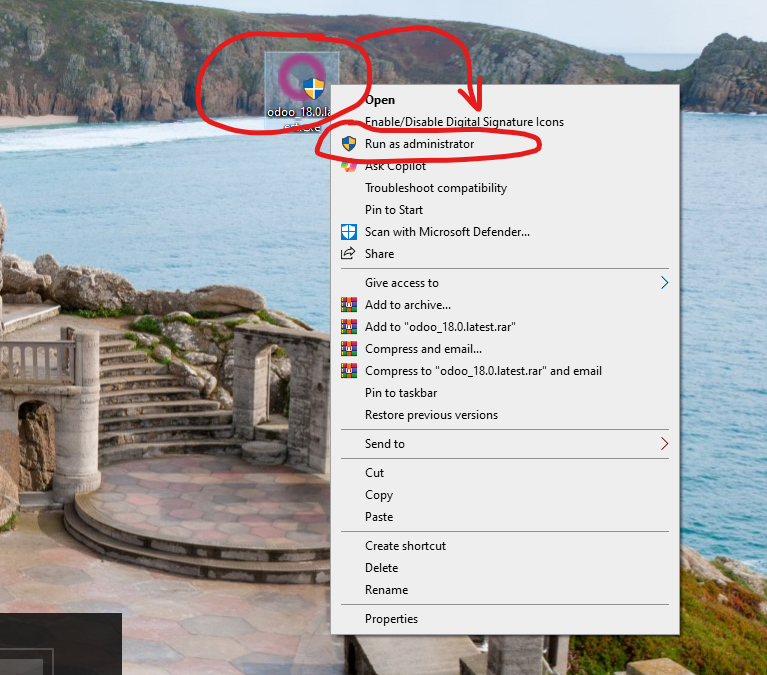The image size is (767, 675).
Task: Choose Compress to "odoo_18.0.latest.rar" and email
Action: click(483, 371)
